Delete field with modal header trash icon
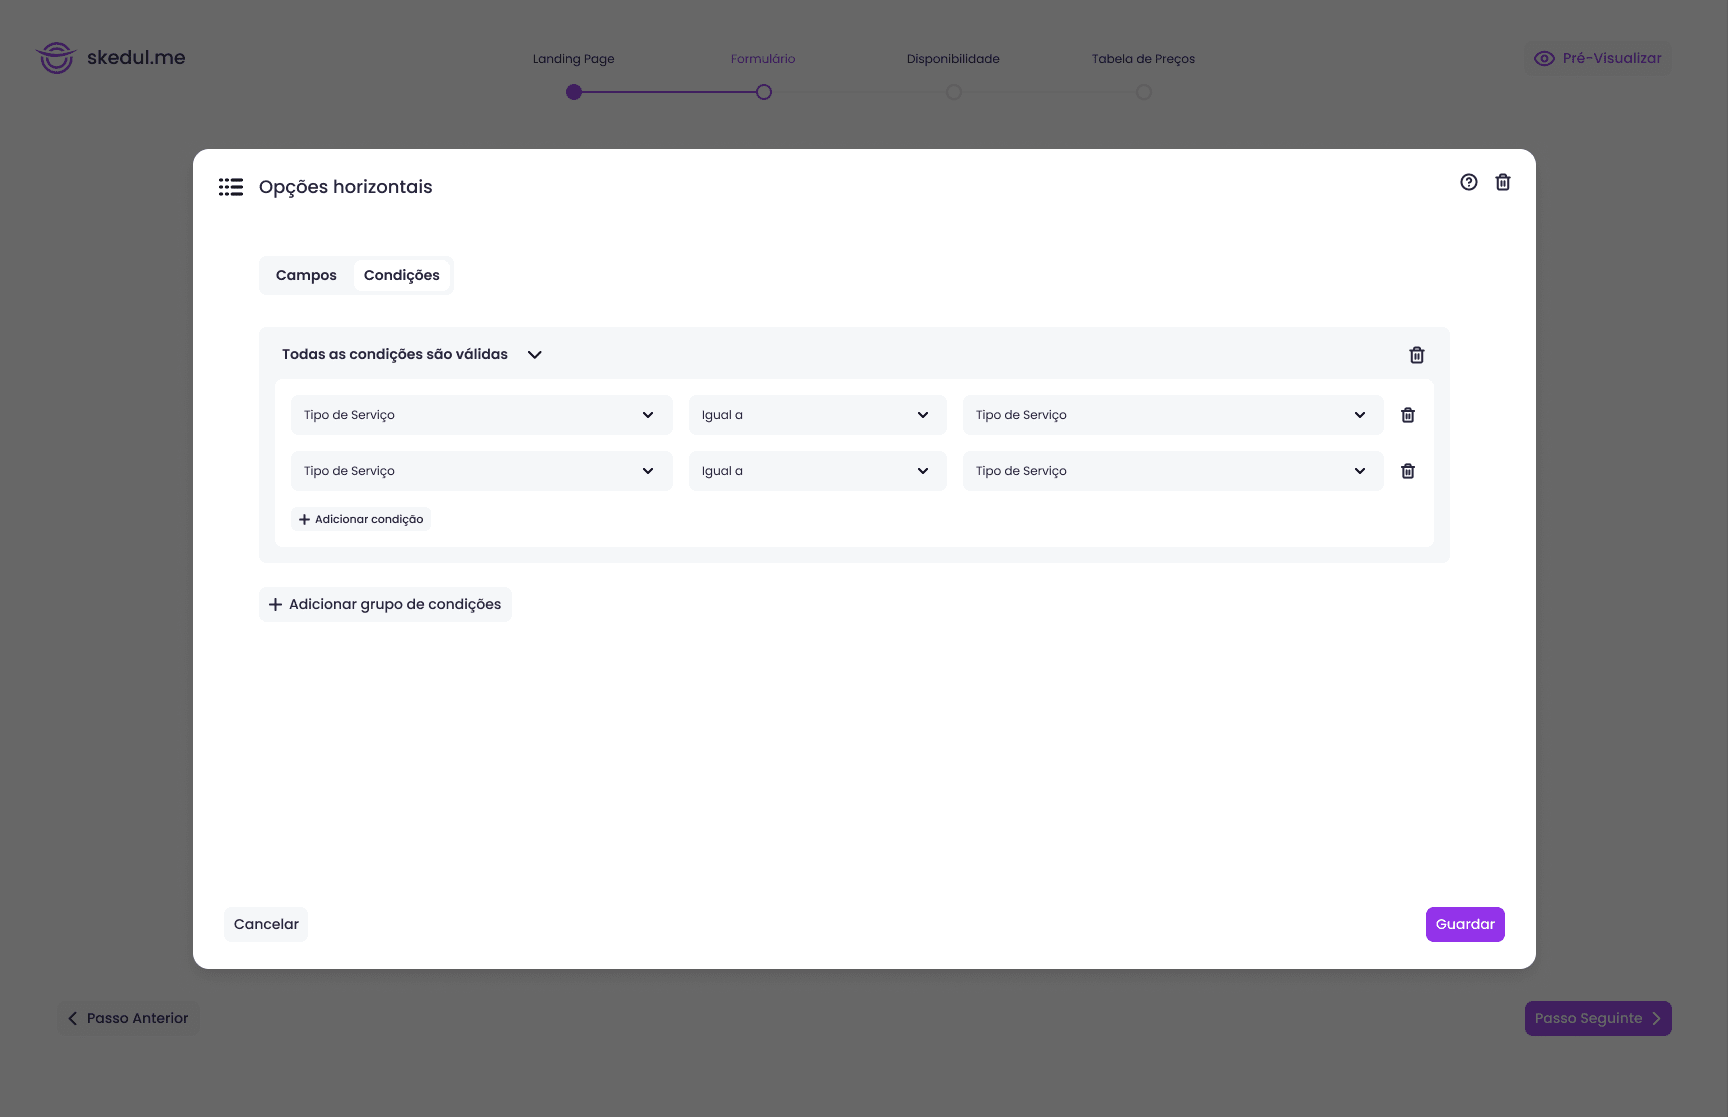 [x=1503, y=182]
